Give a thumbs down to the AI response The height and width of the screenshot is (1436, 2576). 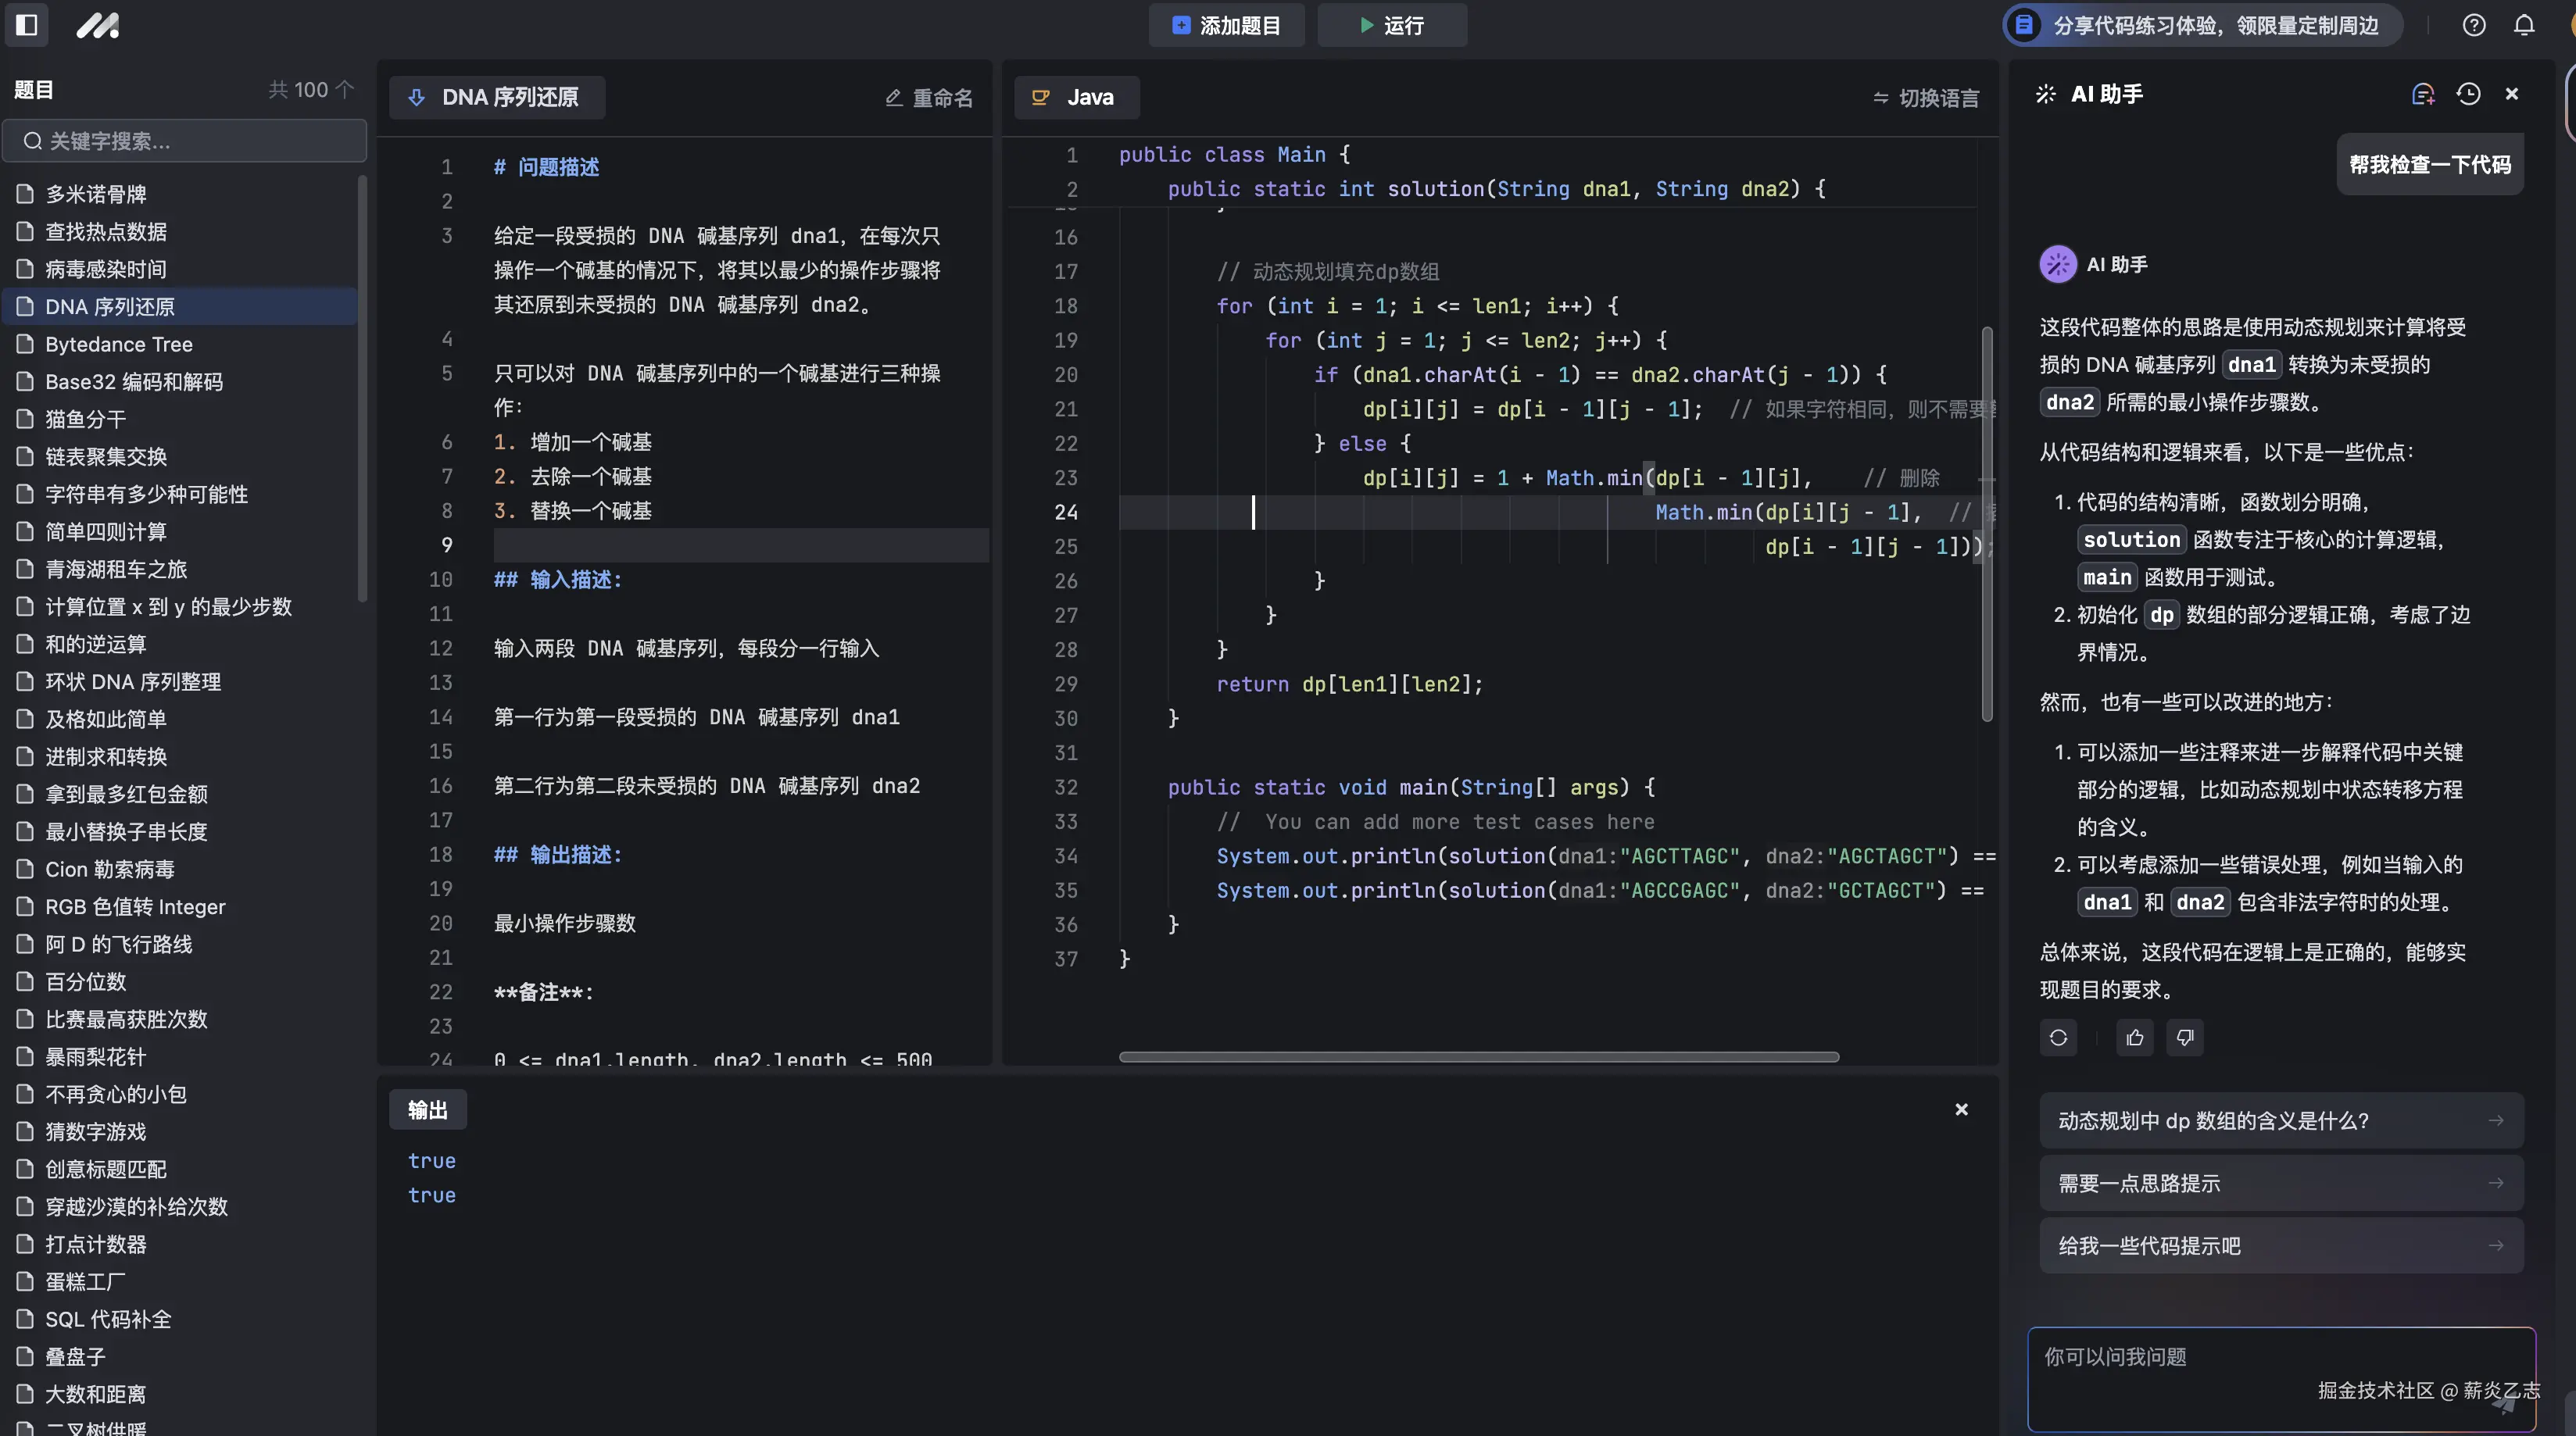pos(2185,1038)
